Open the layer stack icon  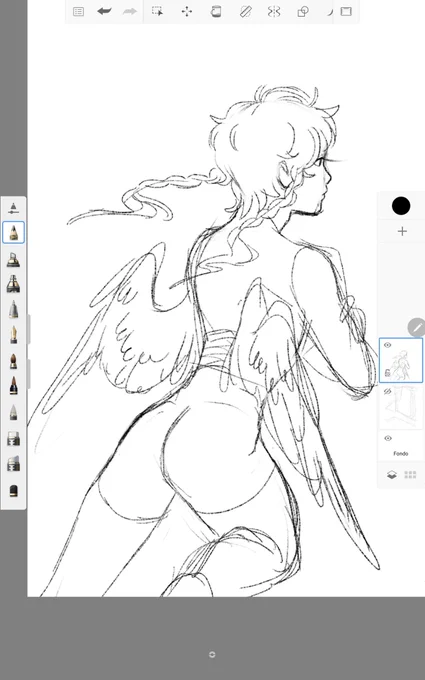coord(392,475)
